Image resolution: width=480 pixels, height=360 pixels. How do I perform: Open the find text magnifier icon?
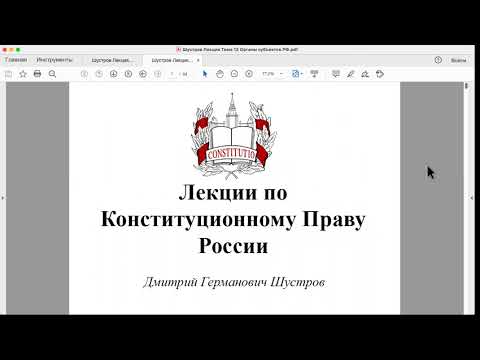[x=52, y=74]
